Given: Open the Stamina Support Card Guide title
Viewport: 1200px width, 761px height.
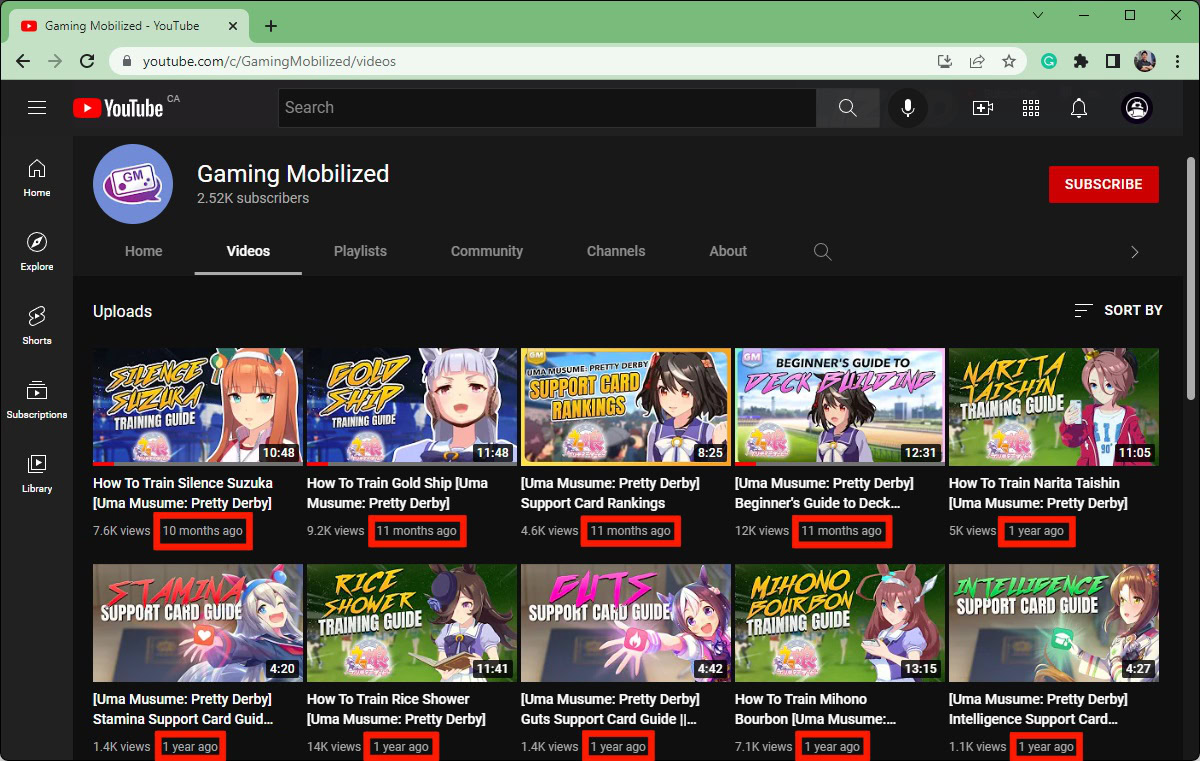Looking at the screenshot, I should point(183,709).
